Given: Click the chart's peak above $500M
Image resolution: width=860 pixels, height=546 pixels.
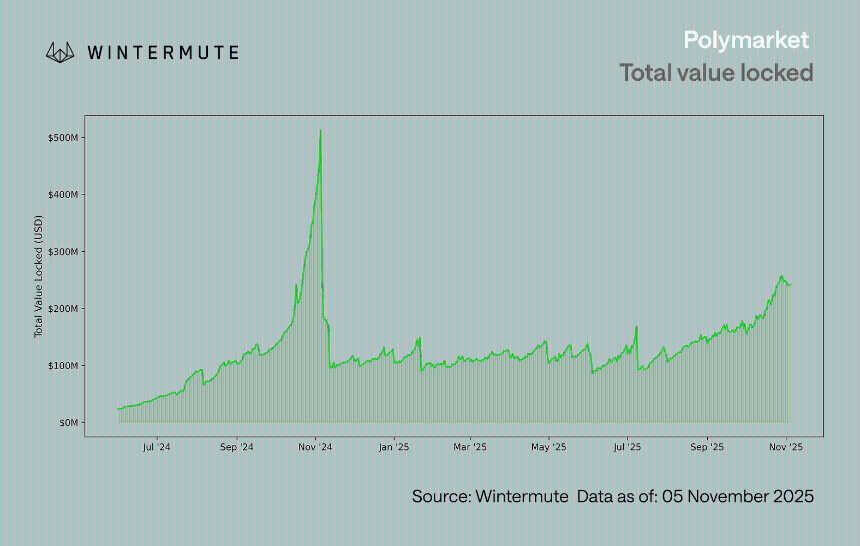Looking at the screenshot, I should click(321, 131).
